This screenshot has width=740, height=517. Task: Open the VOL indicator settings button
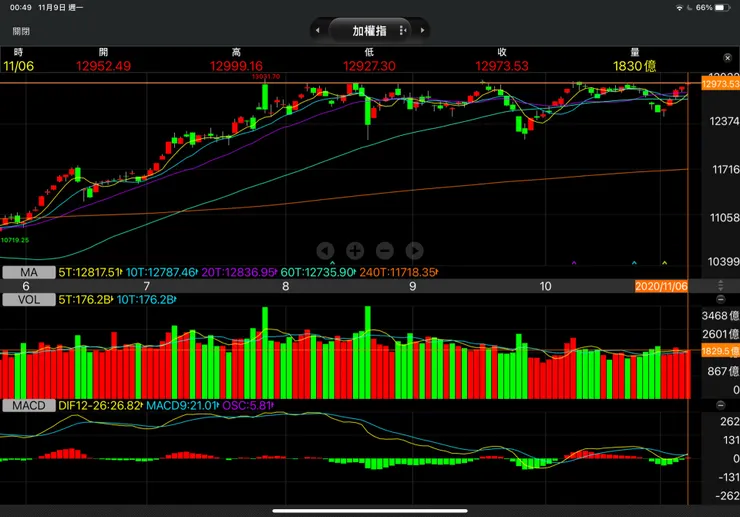pos(29,300)
